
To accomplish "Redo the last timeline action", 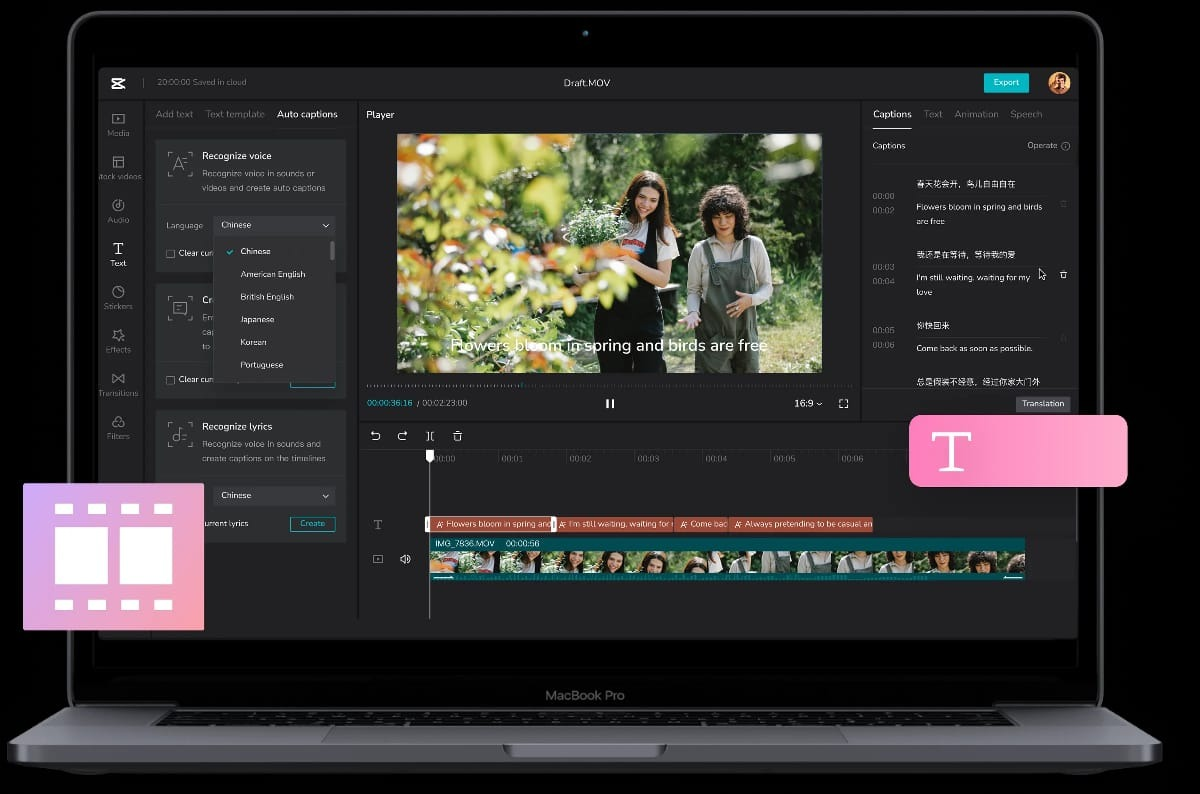I will click(x=402, y=436).
